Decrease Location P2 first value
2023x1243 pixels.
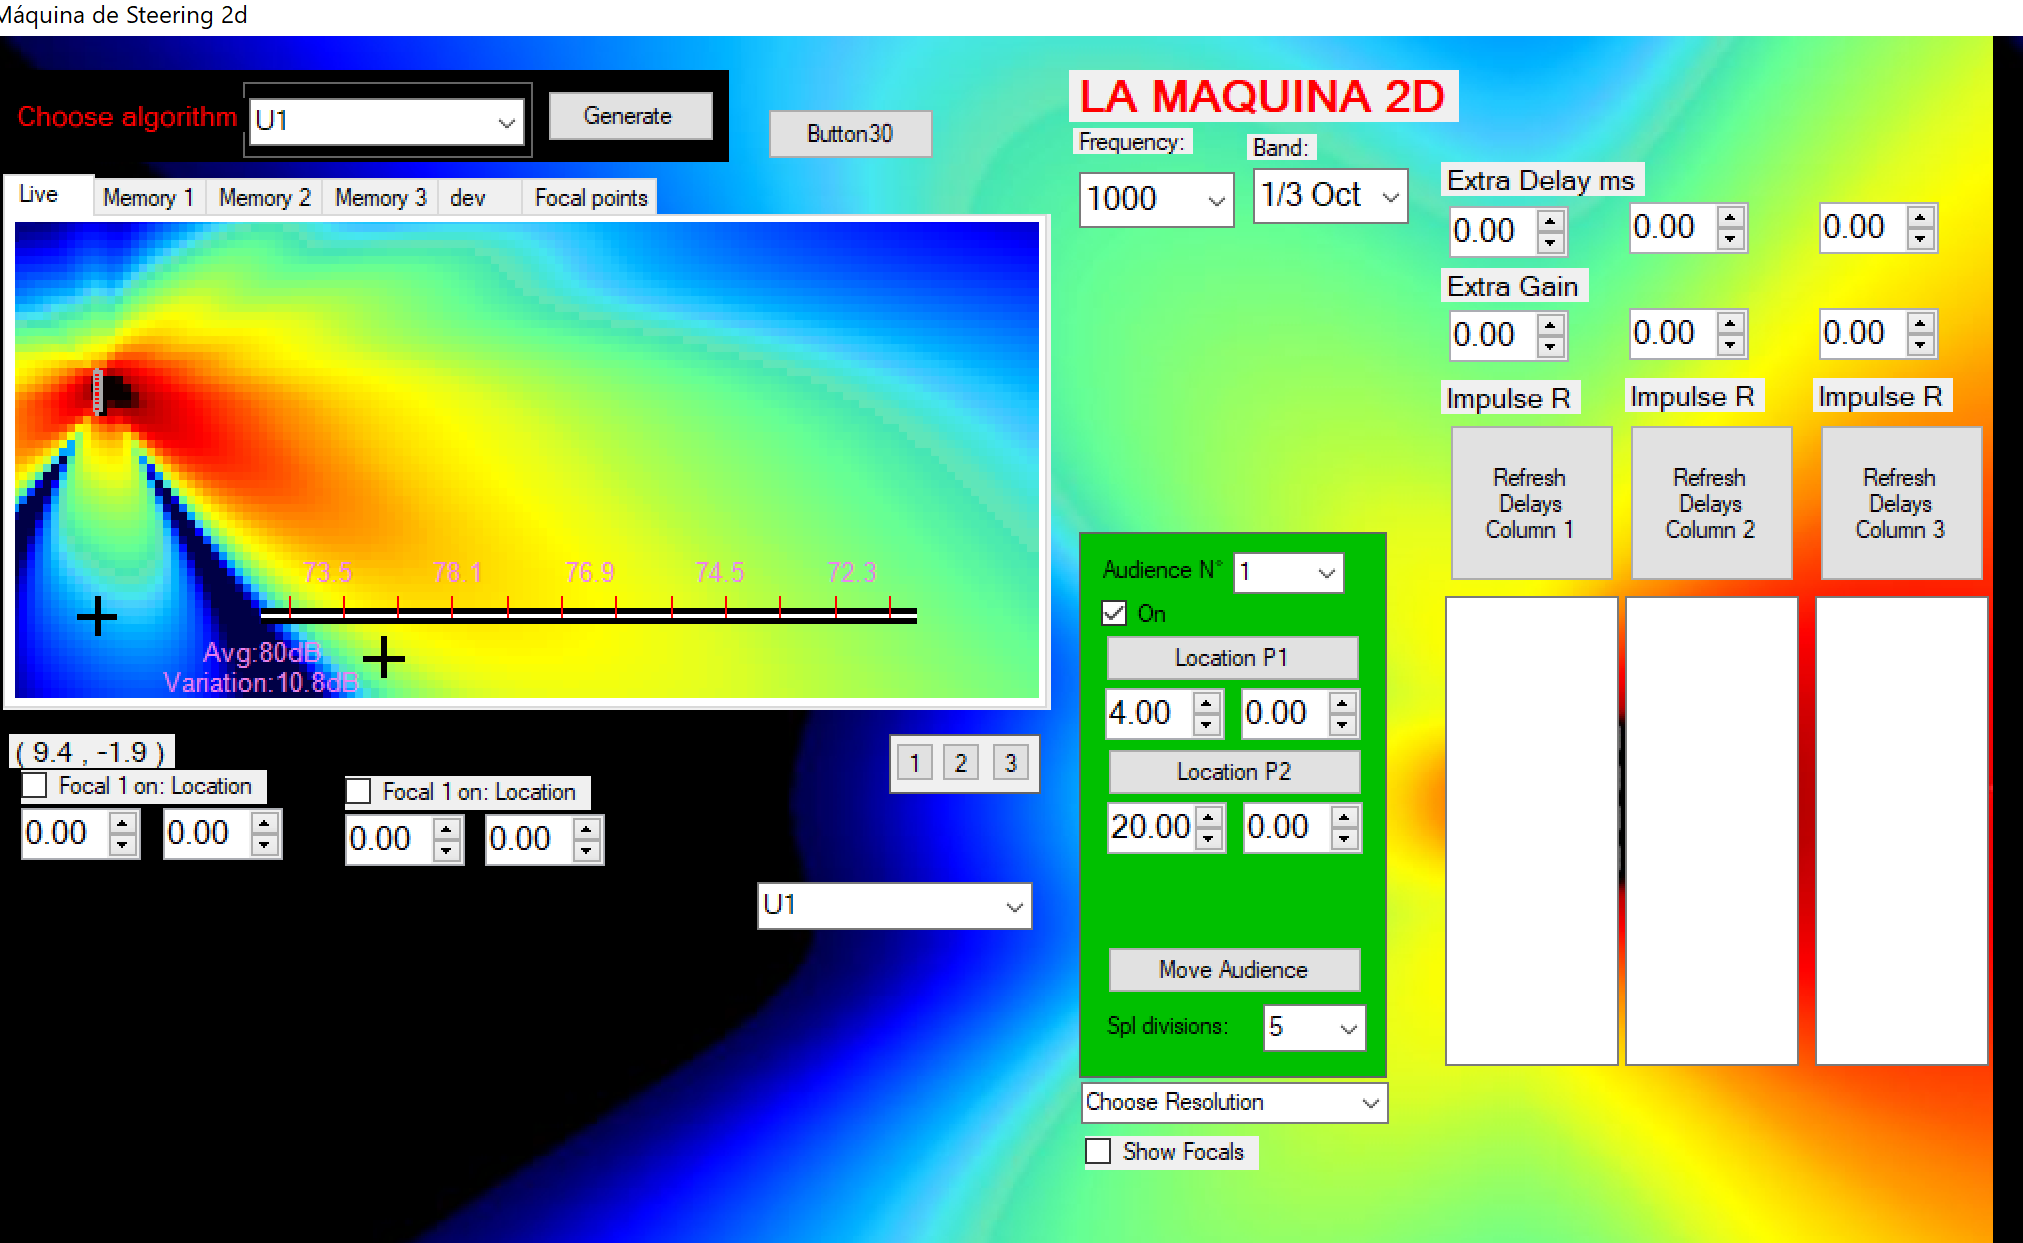[1209, 838]
